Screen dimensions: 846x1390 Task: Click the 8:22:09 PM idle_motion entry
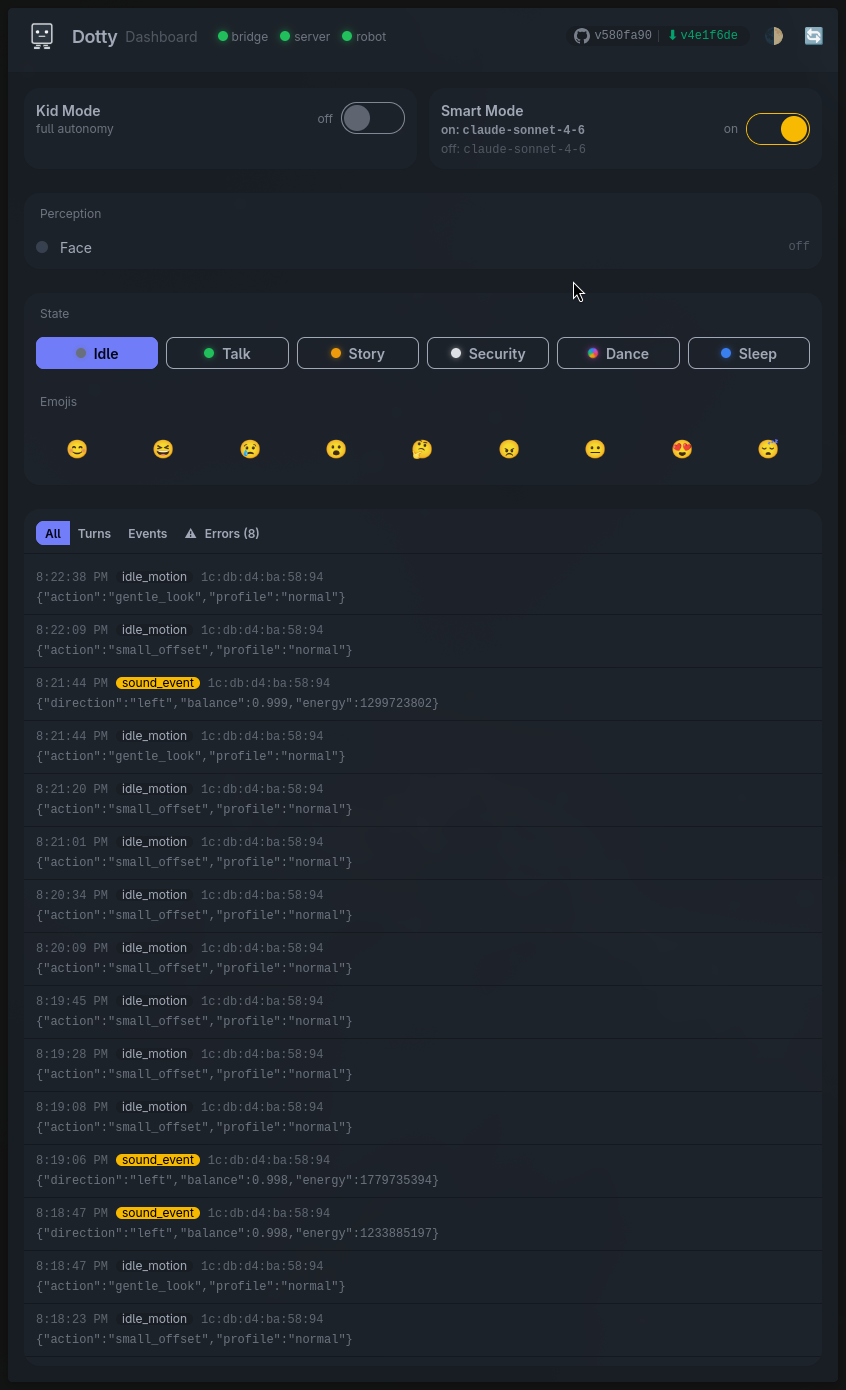pyautogui.click(x=423, y=640)
